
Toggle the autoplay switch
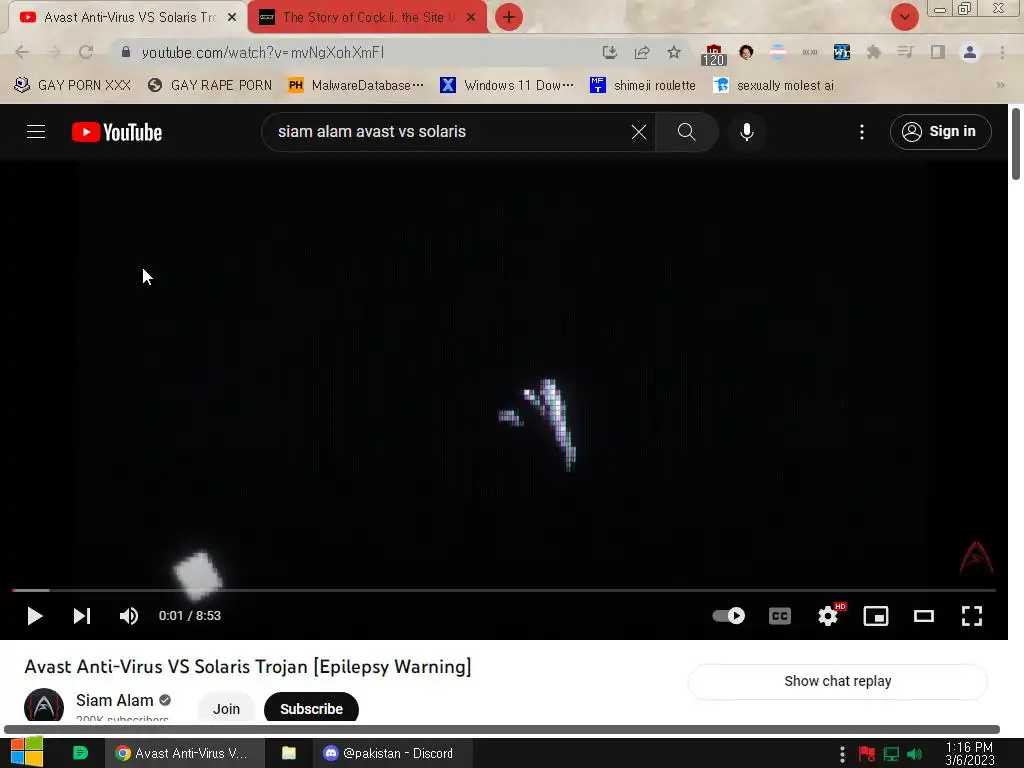729,616
